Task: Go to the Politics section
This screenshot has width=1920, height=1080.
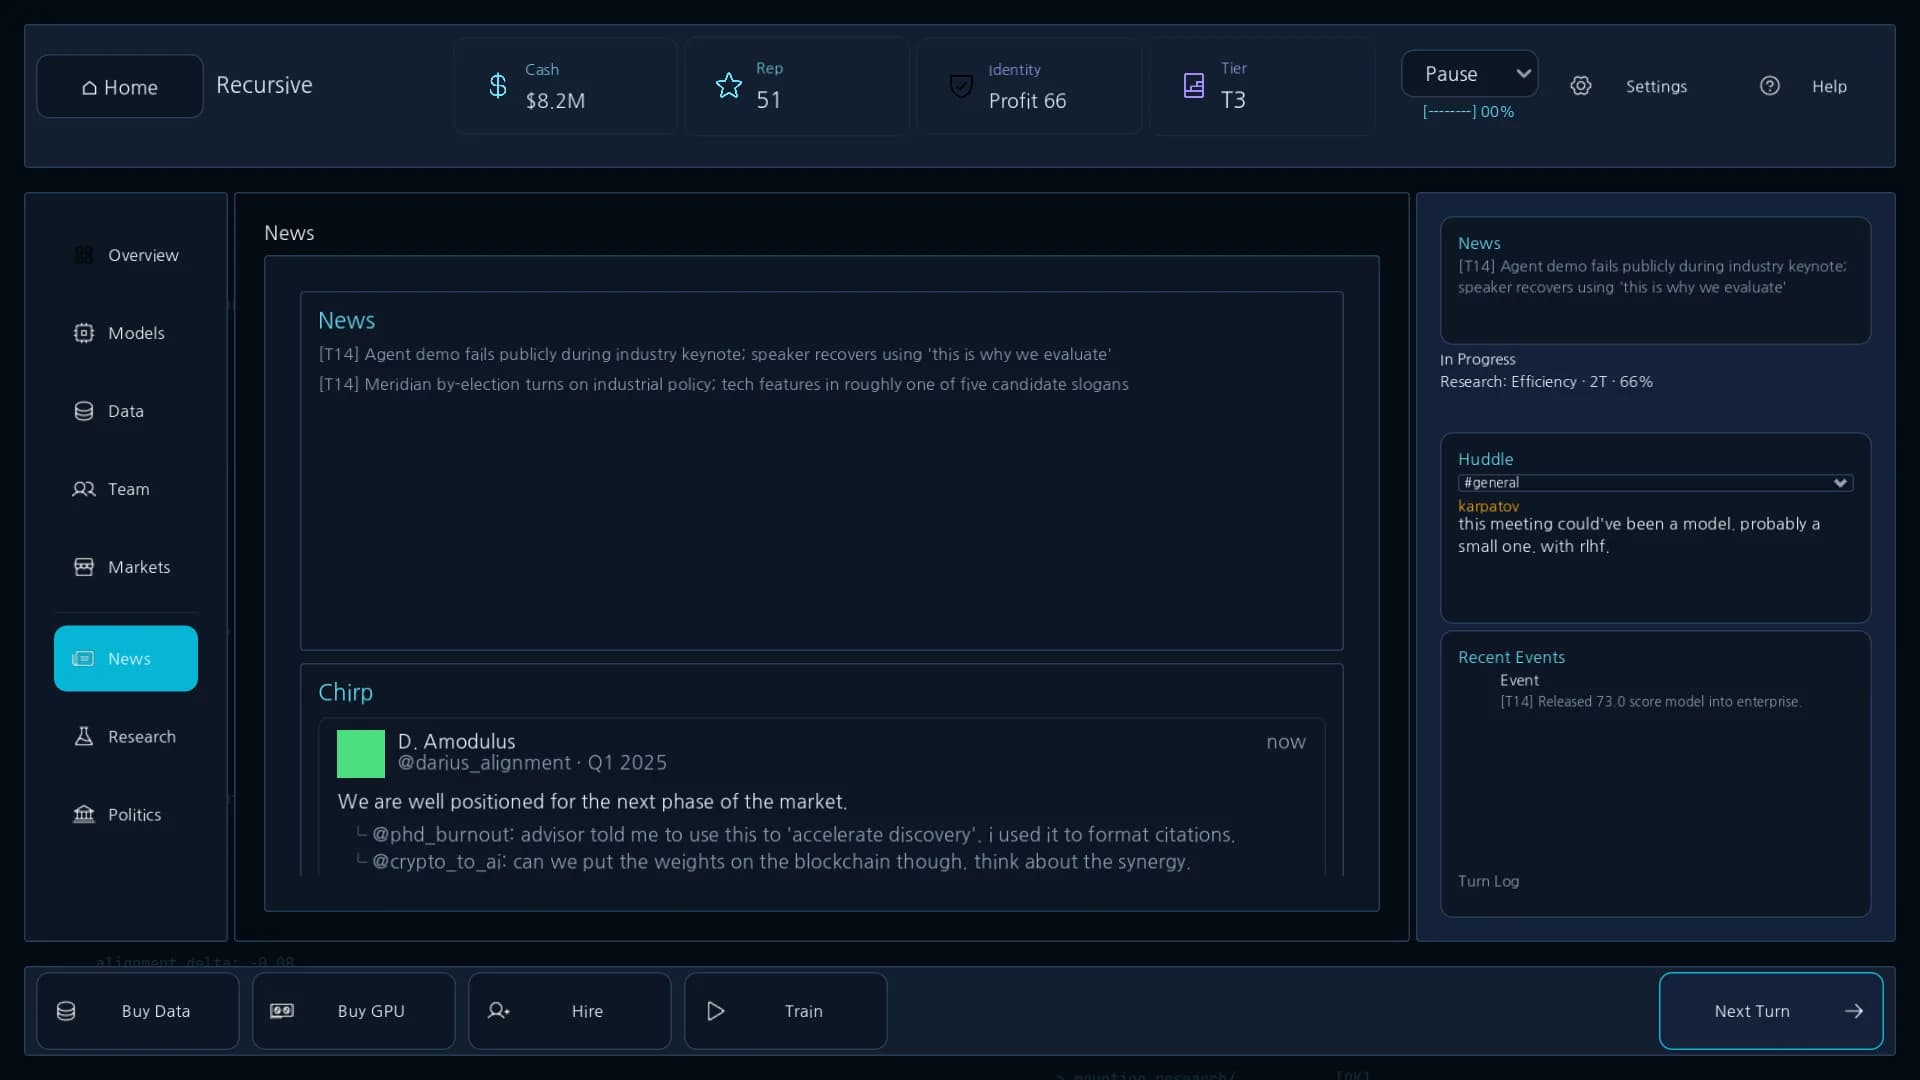Action: [126, 815]
